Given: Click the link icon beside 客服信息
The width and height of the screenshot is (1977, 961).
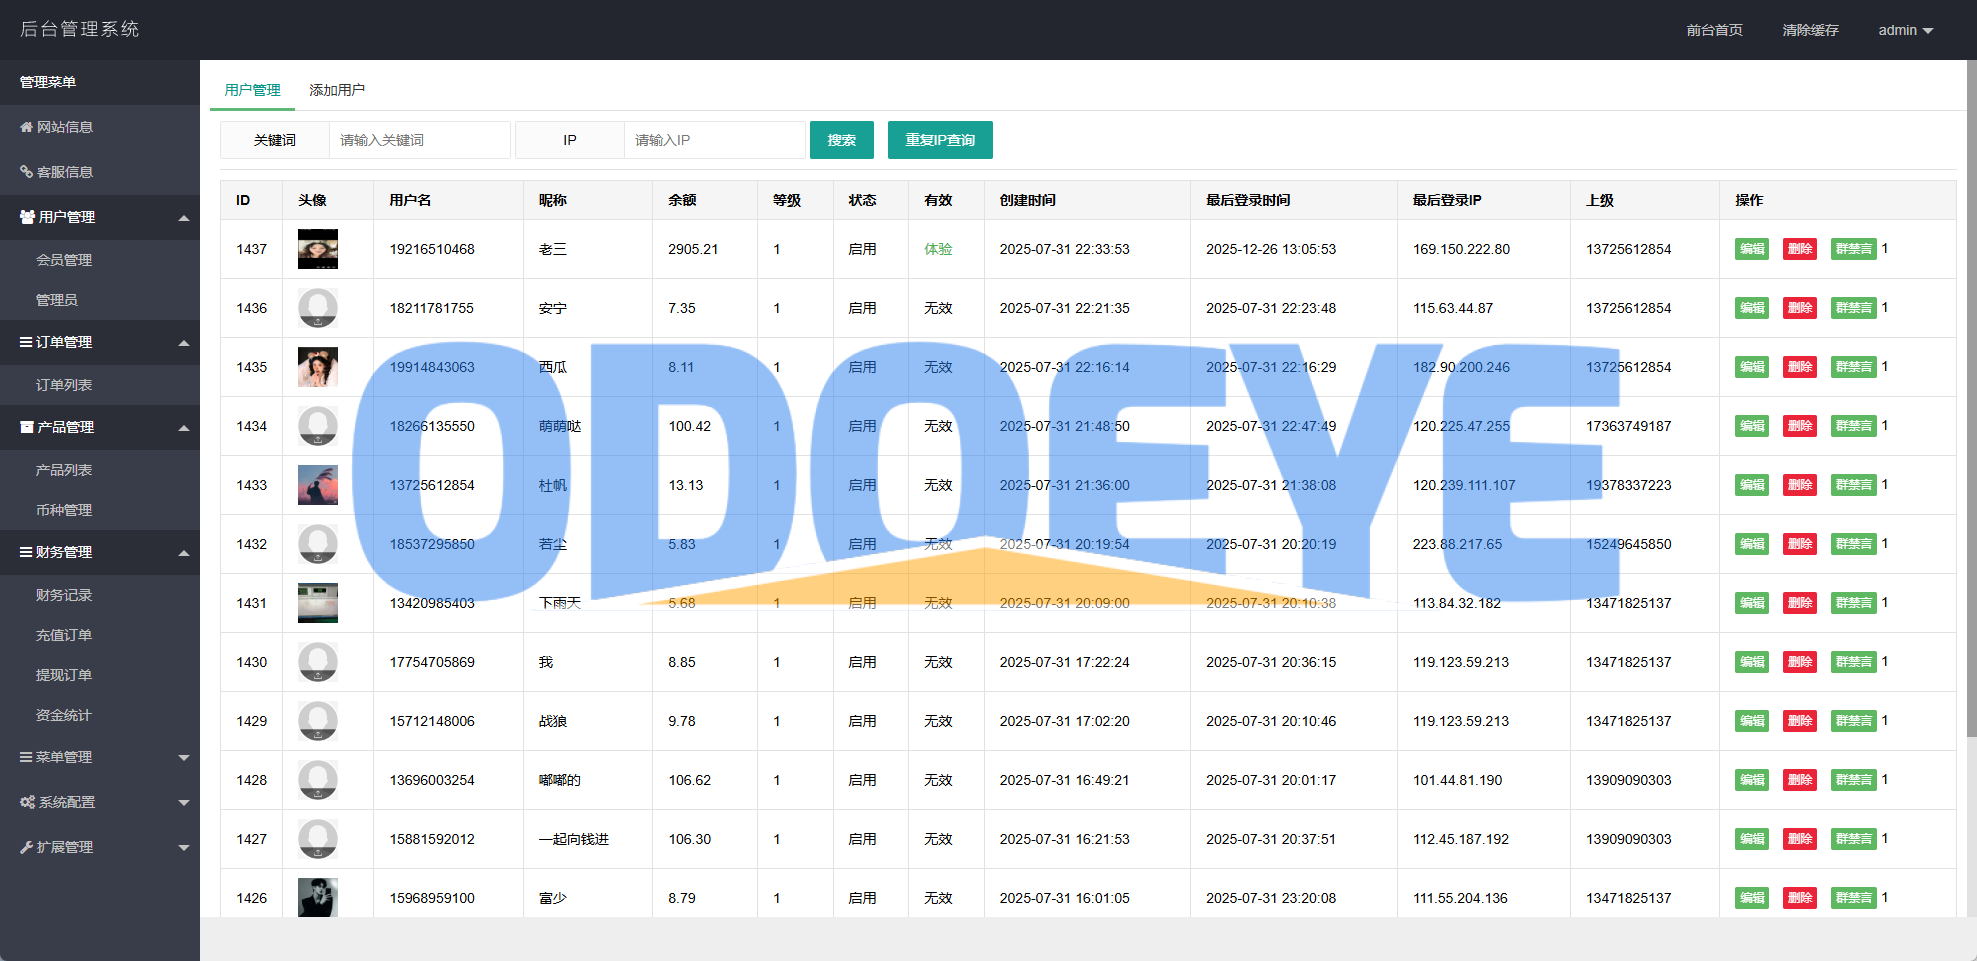Looking at the screenshot, I should (x=26, y=172).
